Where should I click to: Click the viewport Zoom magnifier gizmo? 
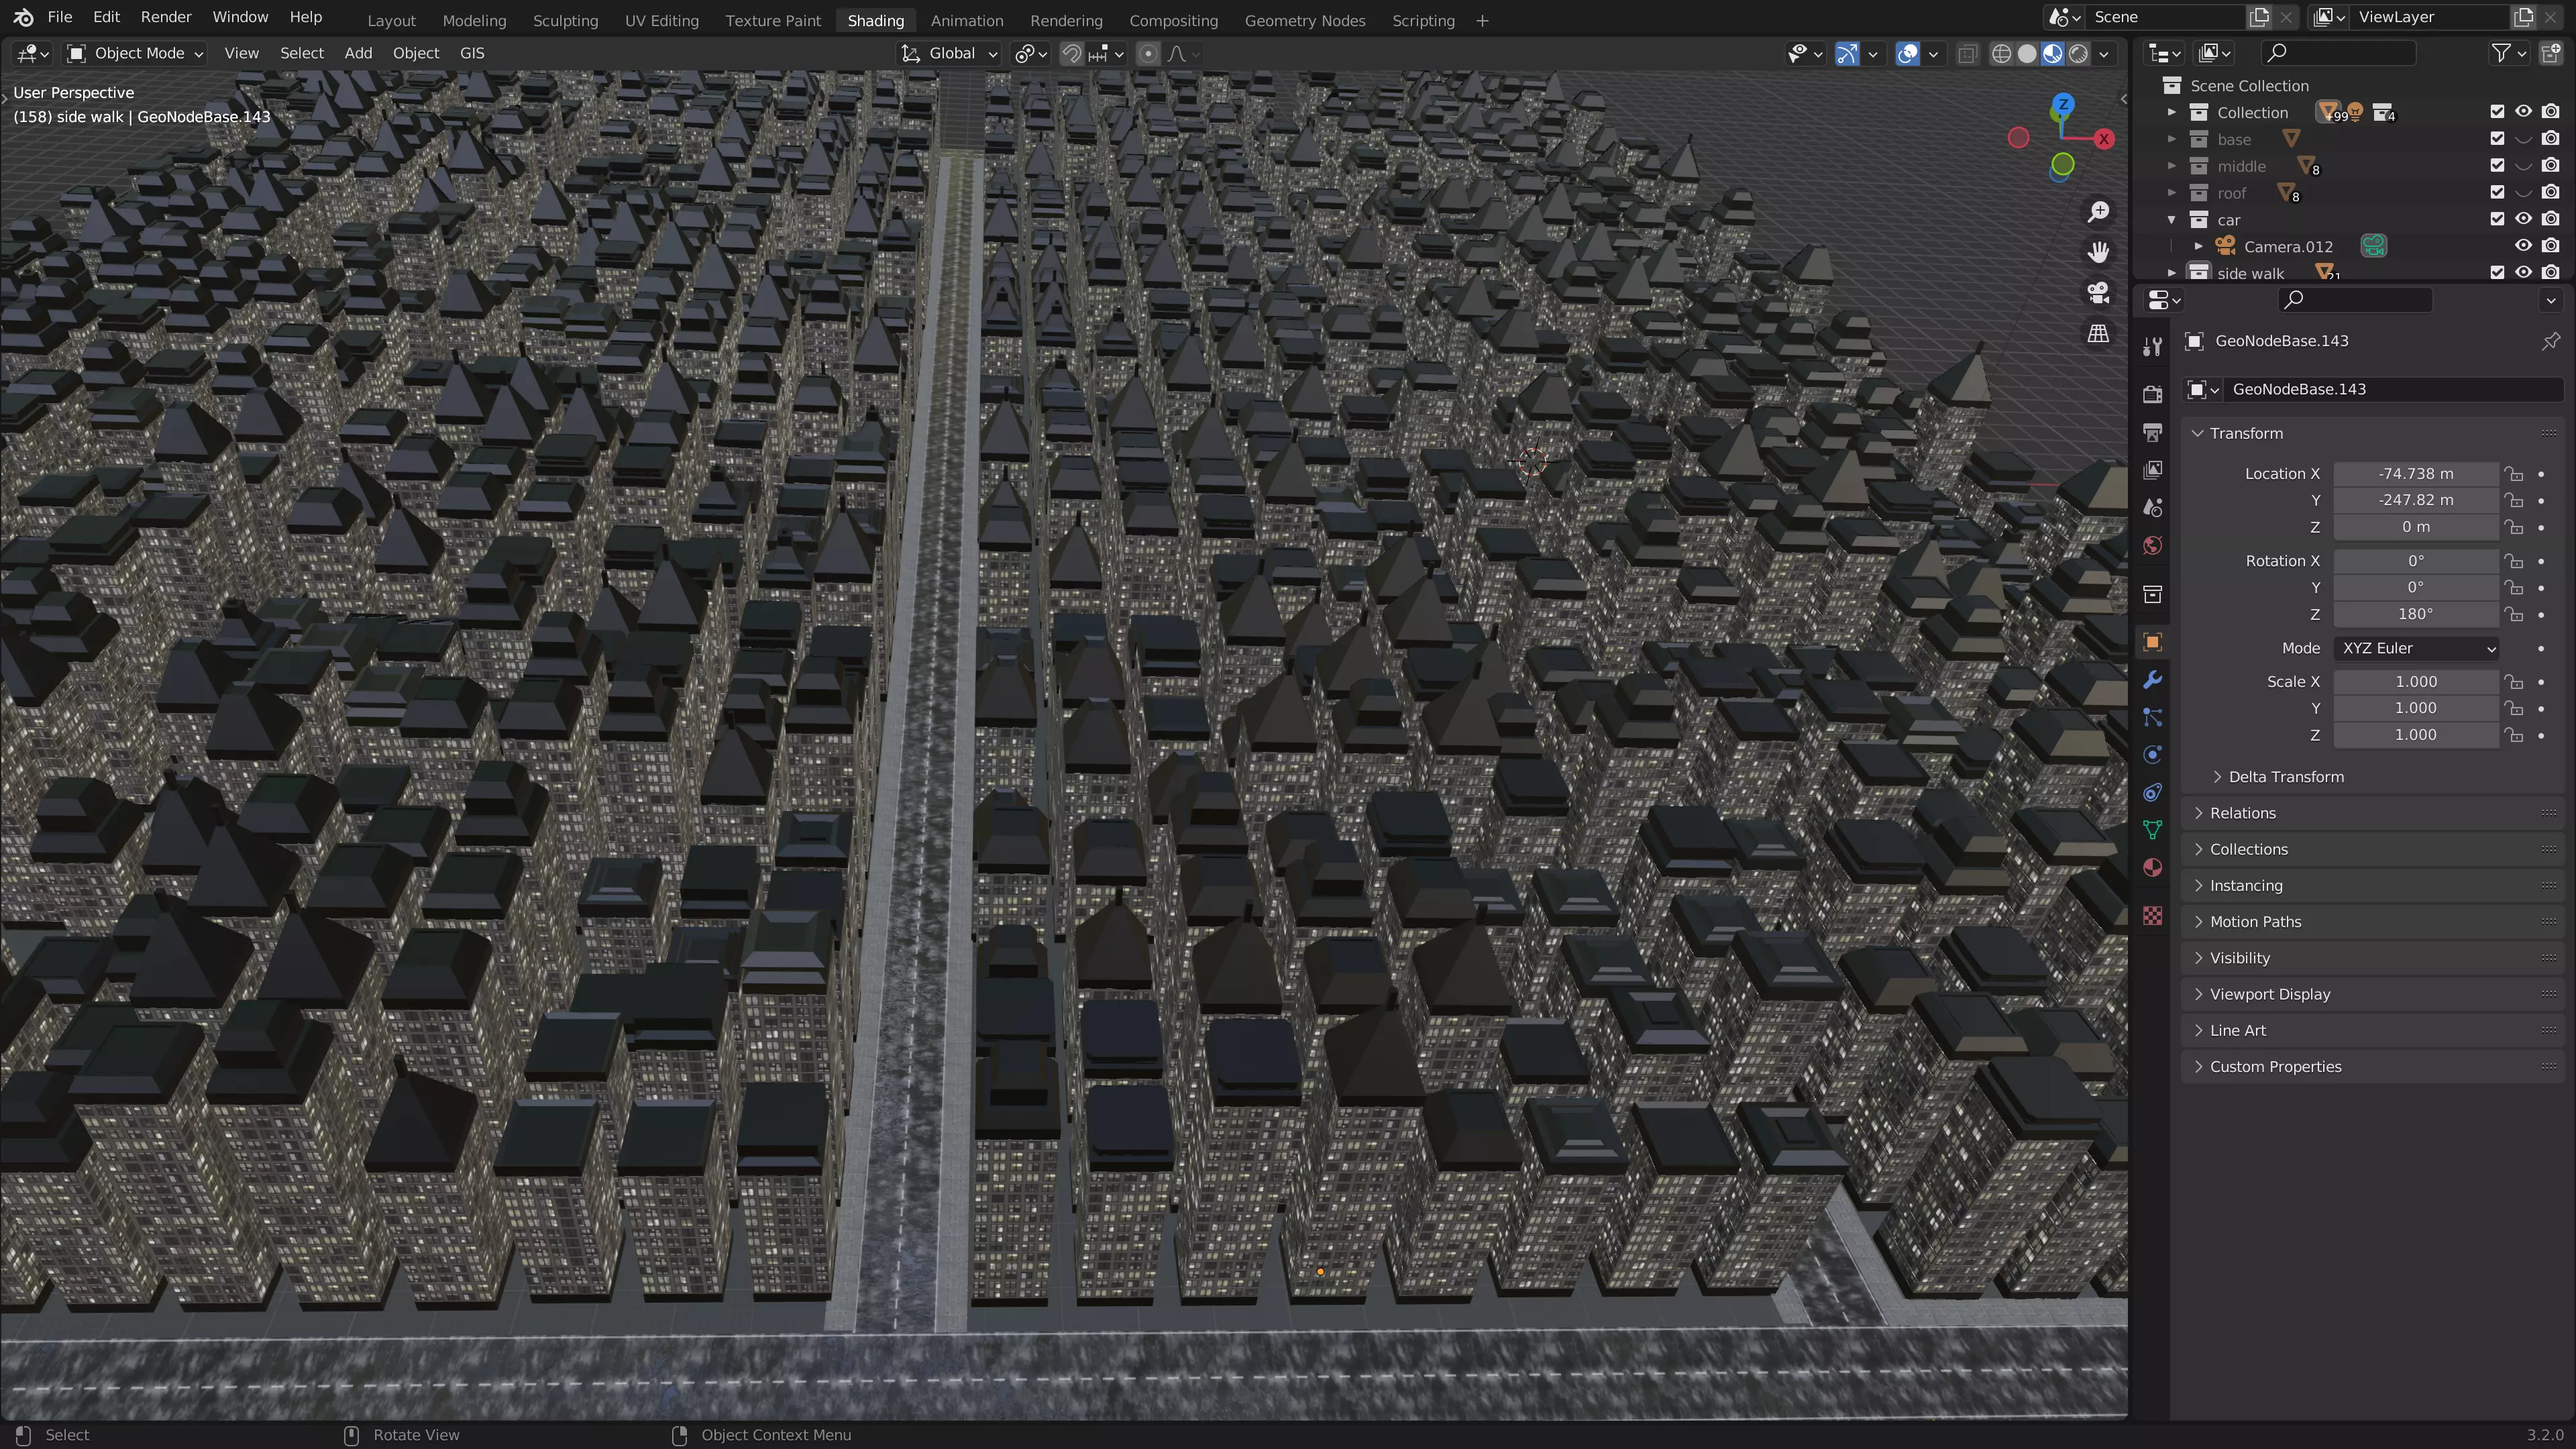click(2098, 212)
